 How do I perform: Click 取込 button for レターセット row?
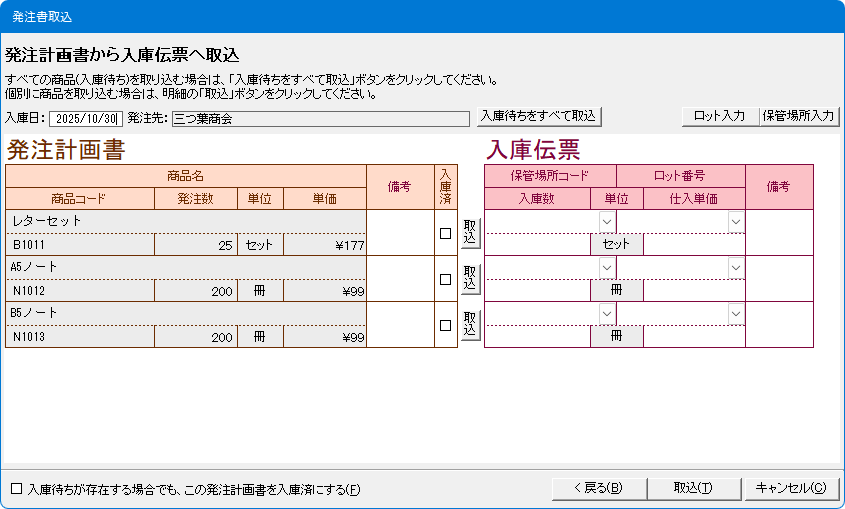coord(470,233)
